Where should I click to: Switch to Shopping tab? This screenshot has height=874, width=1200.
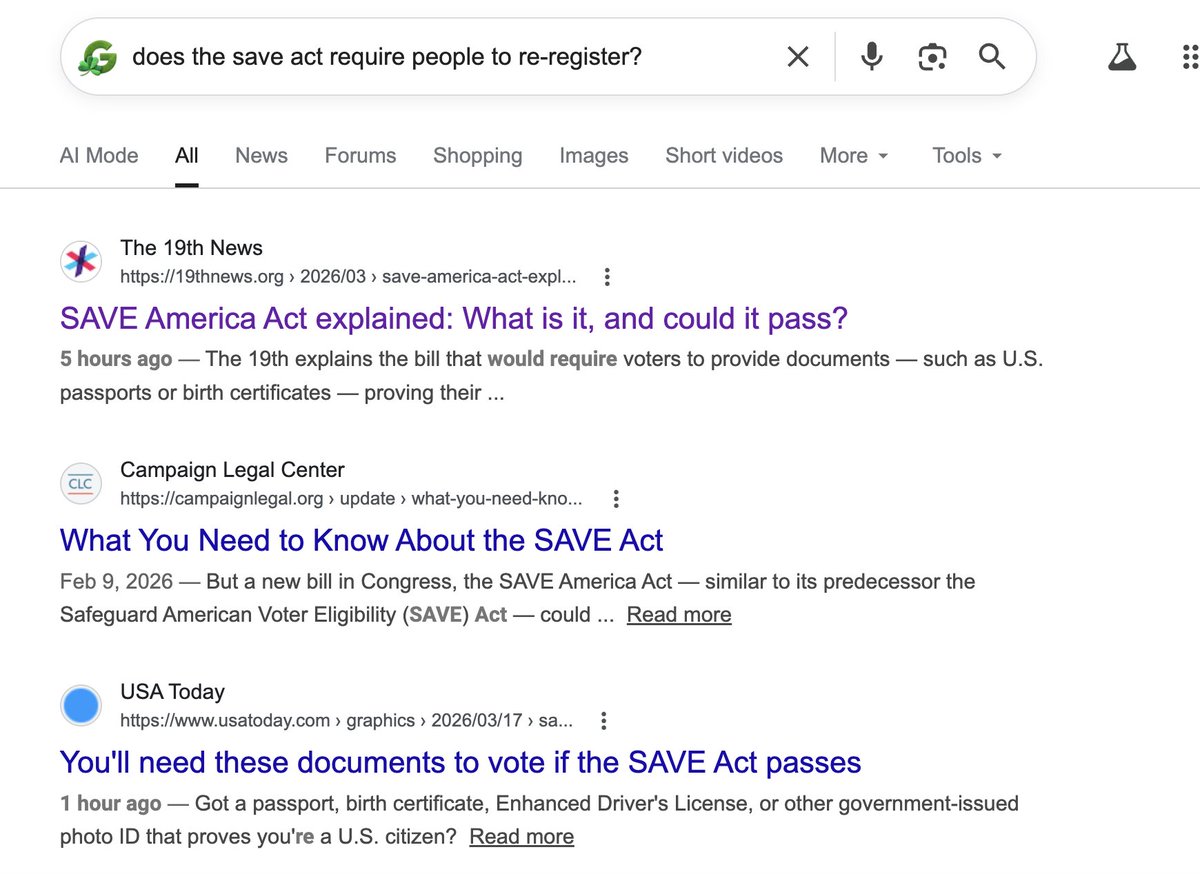click(478, 156)
